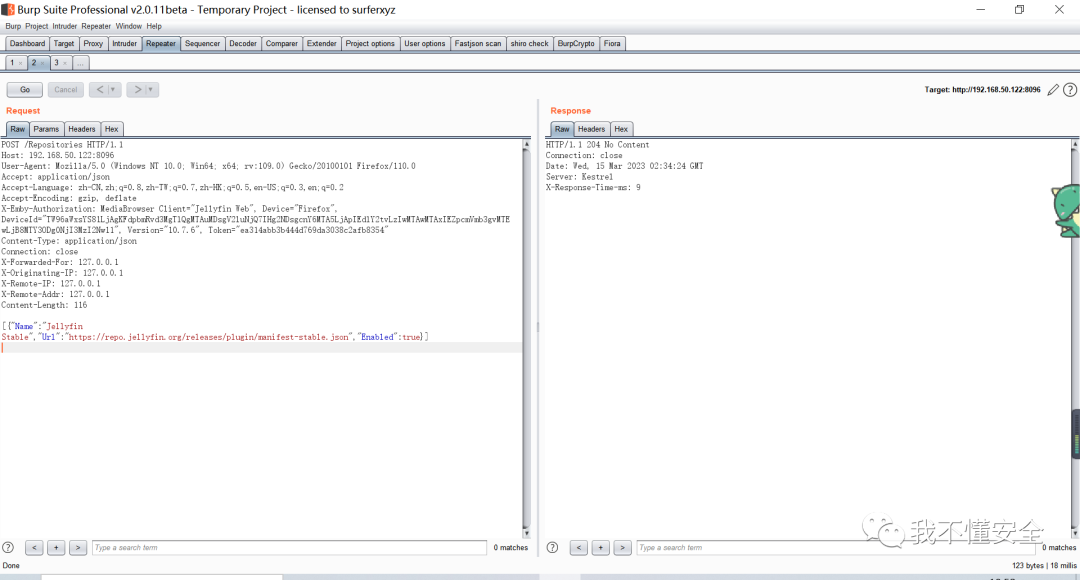Select Repeater sub-tab 1
The image size is (1080, 580).
click(x=12, y=63)
